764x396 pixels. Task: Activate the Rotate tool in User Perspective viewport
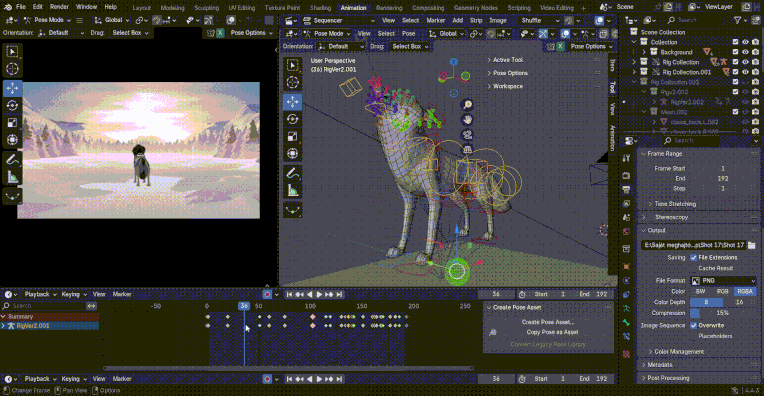pyautogui.click(x=292, y=119)
